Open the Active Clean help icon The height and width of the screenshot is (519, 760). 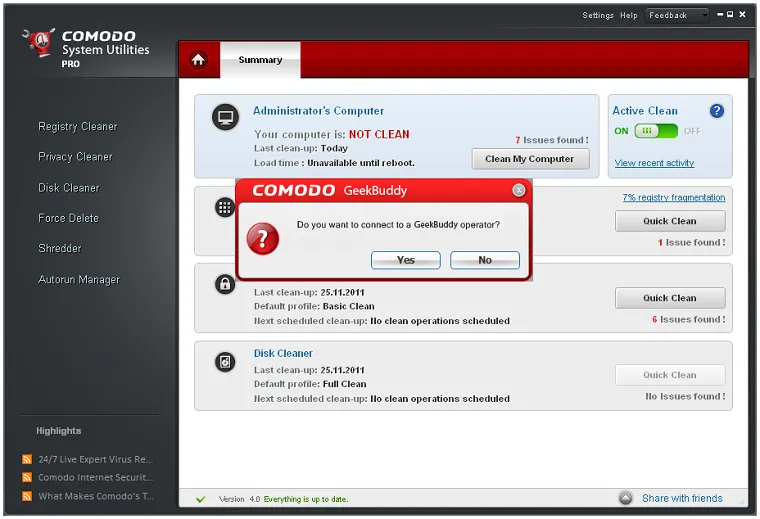click(x=716, y=111)
